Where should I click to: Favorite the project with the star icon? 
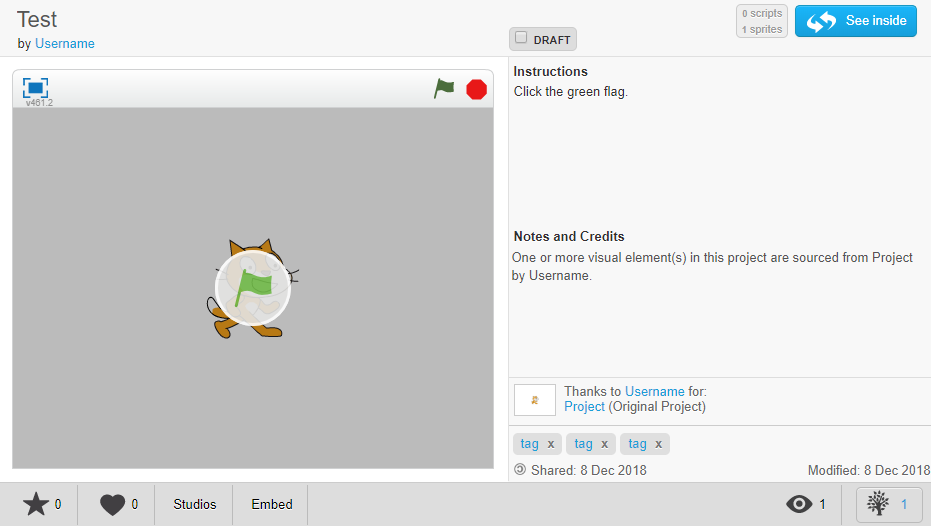pyautogui.click(x=36, y=504)
